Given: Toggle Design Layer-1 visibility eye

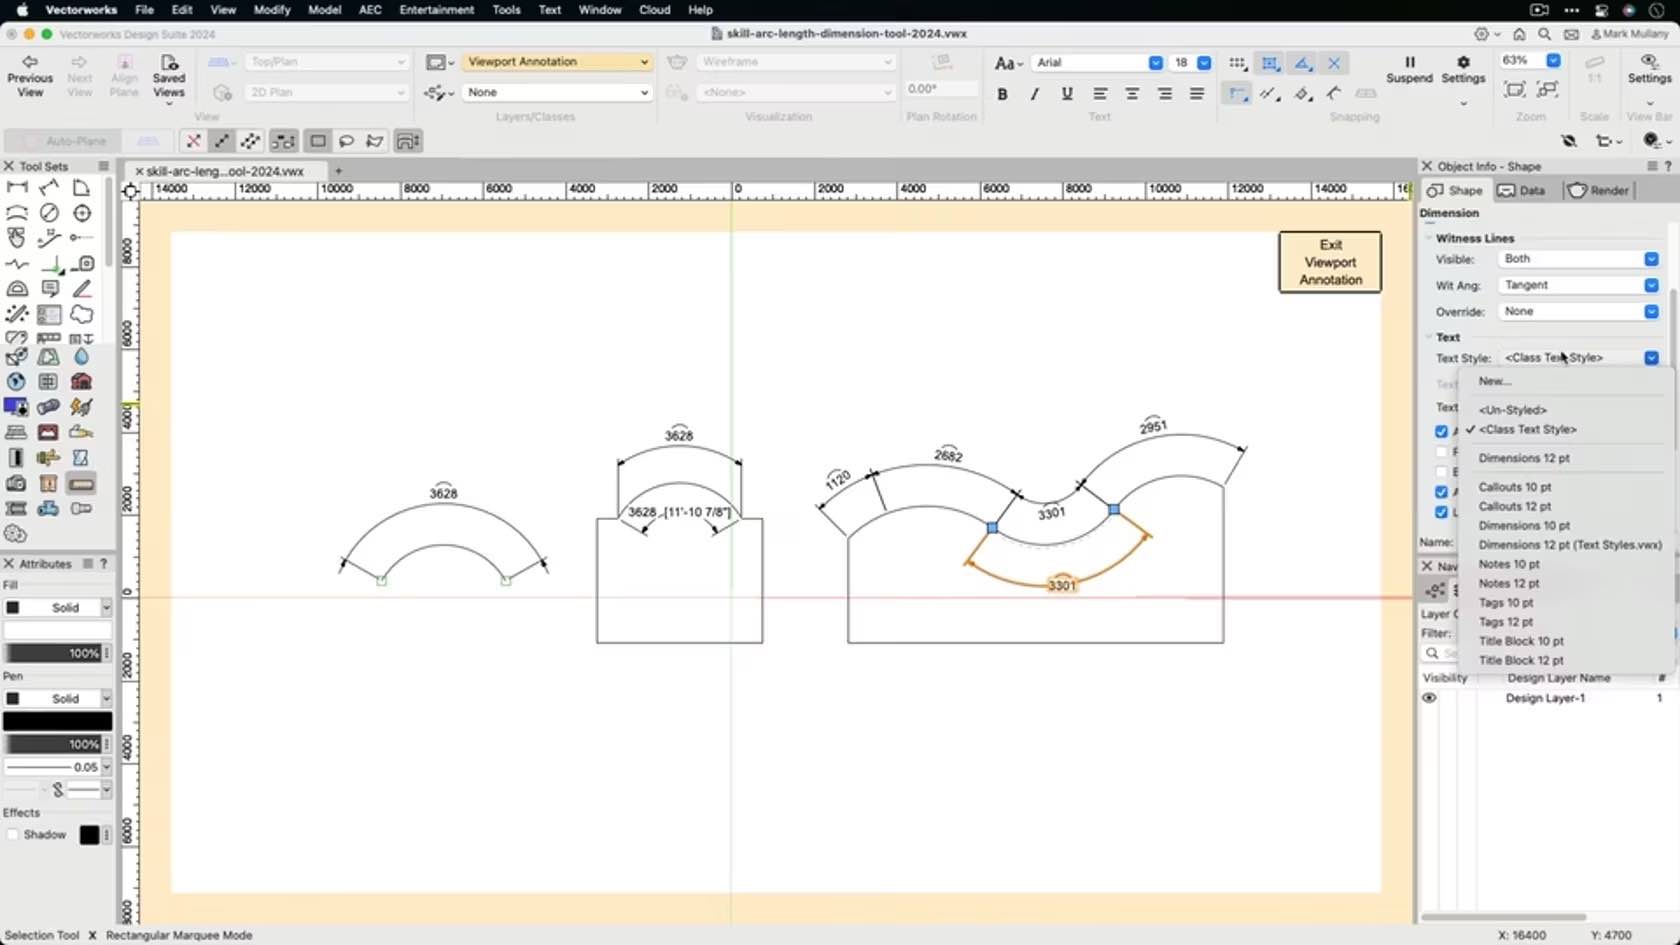Looking at the screenshot, I should [1429, 698].
